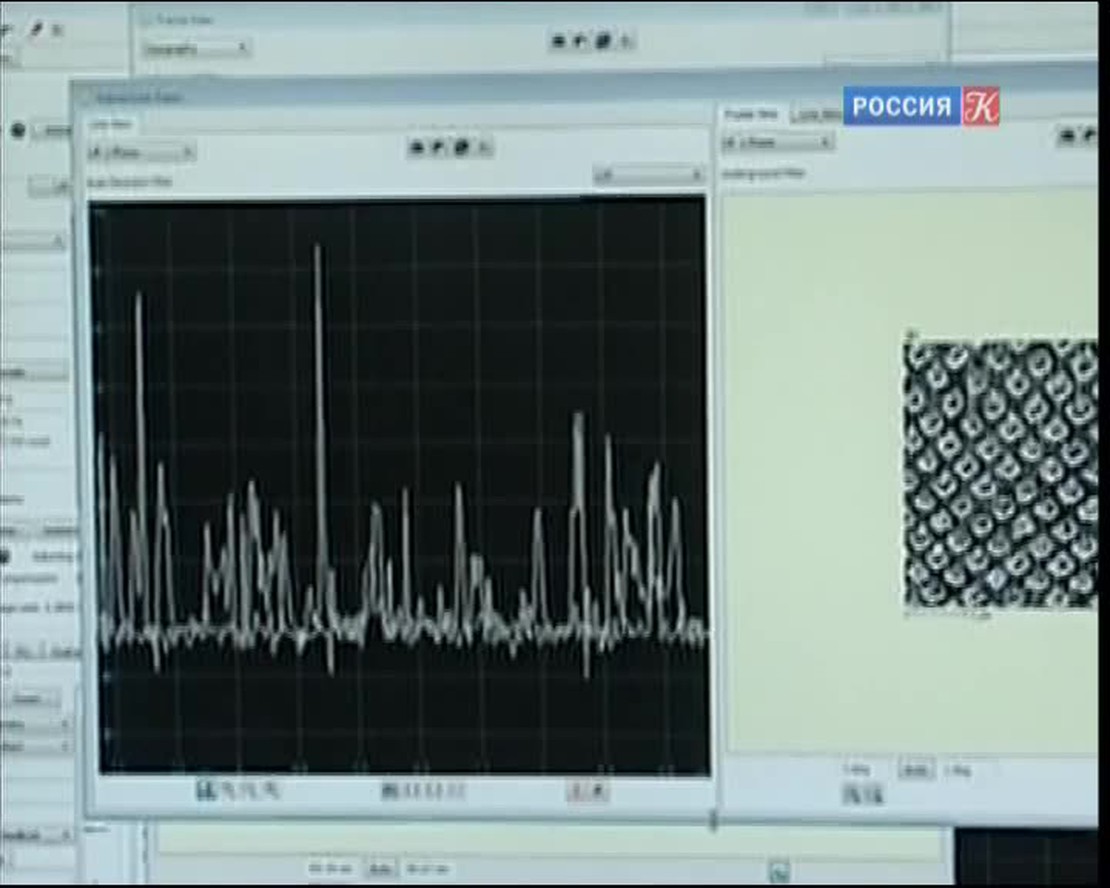Screen dimensions: 1110x888
Task: Click the third, round icon in the line view toolbar
Action: click(x=461, y=148)
